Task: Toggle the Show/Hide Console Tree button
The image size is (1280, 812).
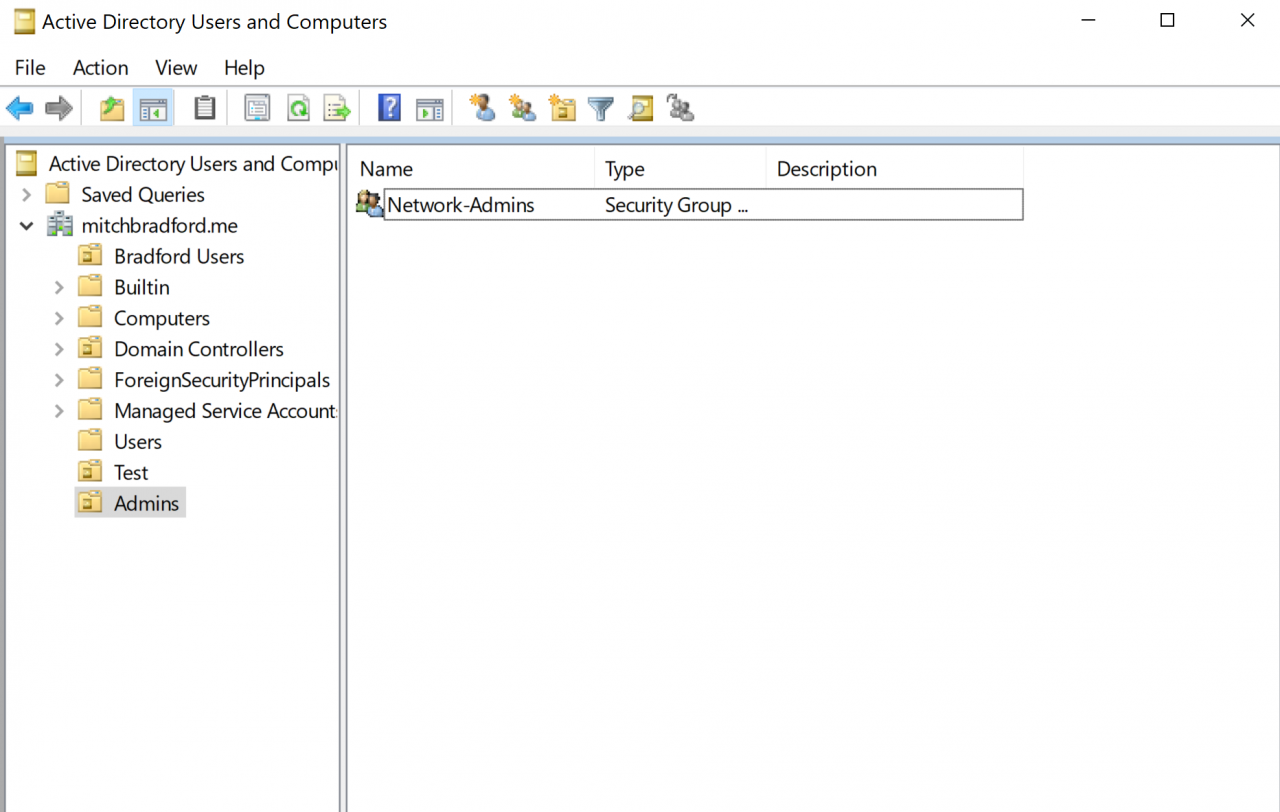Action: coord(153,107)
